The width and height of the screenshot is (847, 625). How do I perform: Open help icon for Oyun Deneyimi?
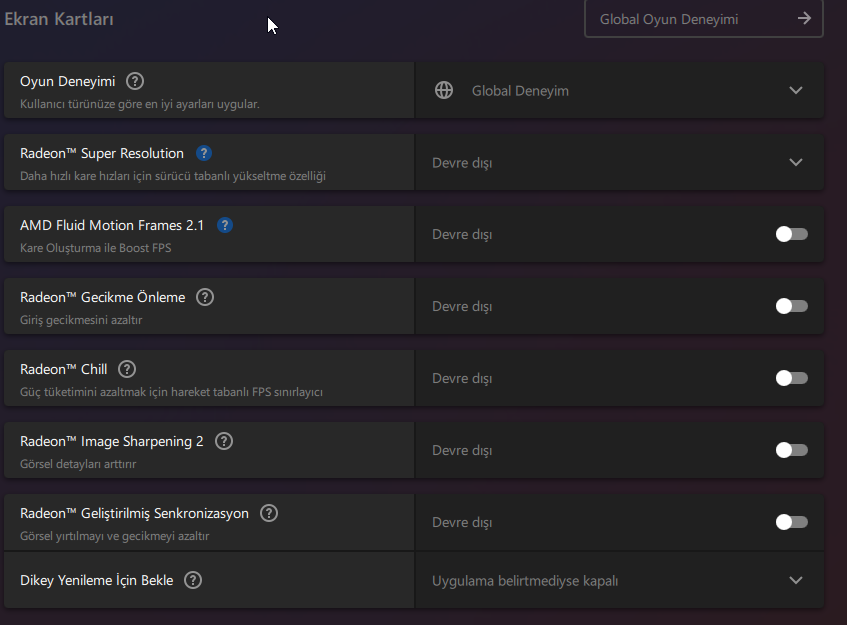click(135, 81)
